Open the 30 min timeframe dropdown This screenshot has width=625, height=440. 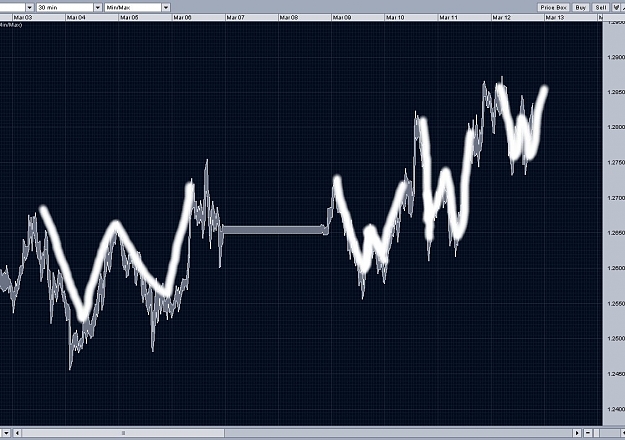98,8
